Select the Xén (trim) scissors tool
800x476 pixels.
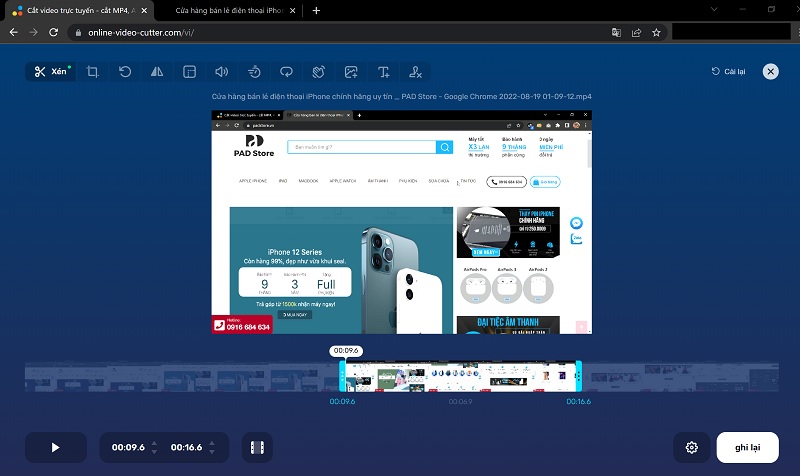point(49,72)
